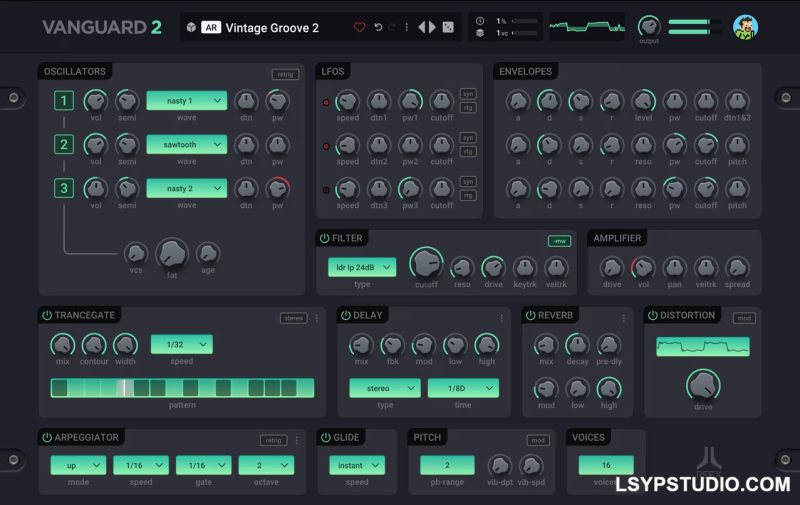The width and height of the screenshot is (800, 505).
Task: Open the Arpeggiator mode dropdown up
Action: click(x=78, y=465)
